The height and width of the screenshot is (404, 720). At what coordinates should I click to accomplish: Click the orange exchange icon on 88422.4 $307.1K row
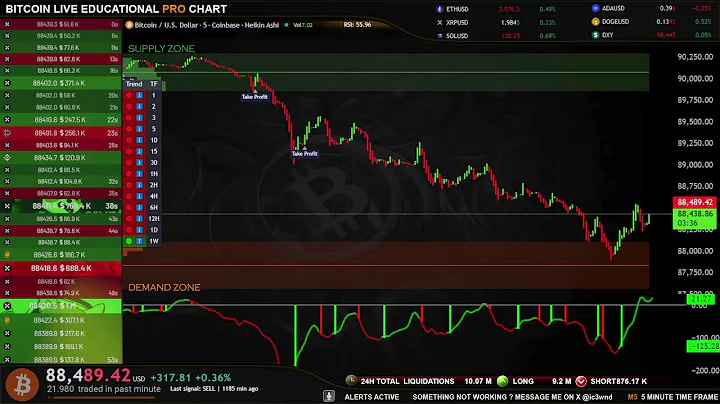7,320
